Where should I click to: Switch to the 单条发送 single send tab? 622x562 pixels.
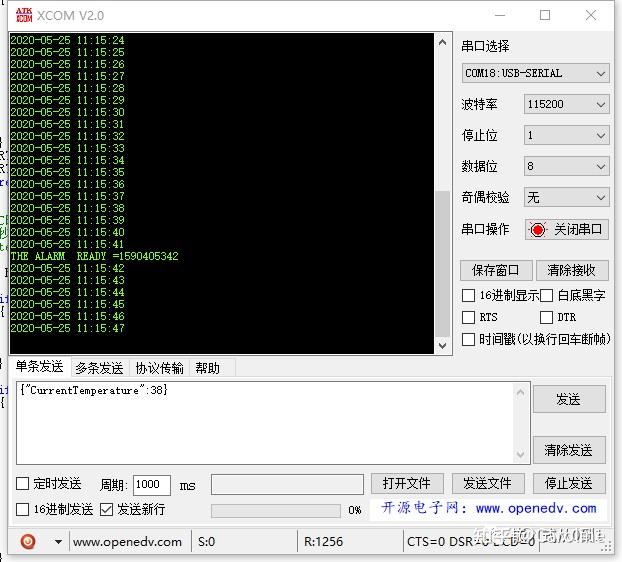pos(39,366)
